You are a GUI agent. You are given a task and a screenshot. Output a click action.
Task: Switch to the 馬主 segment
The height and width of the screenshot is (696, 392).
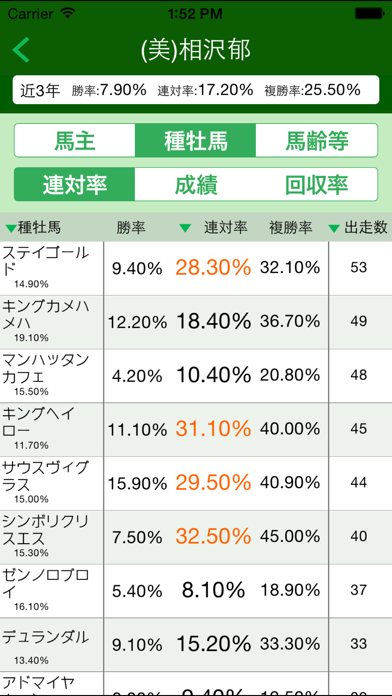(x=75, y=140)
